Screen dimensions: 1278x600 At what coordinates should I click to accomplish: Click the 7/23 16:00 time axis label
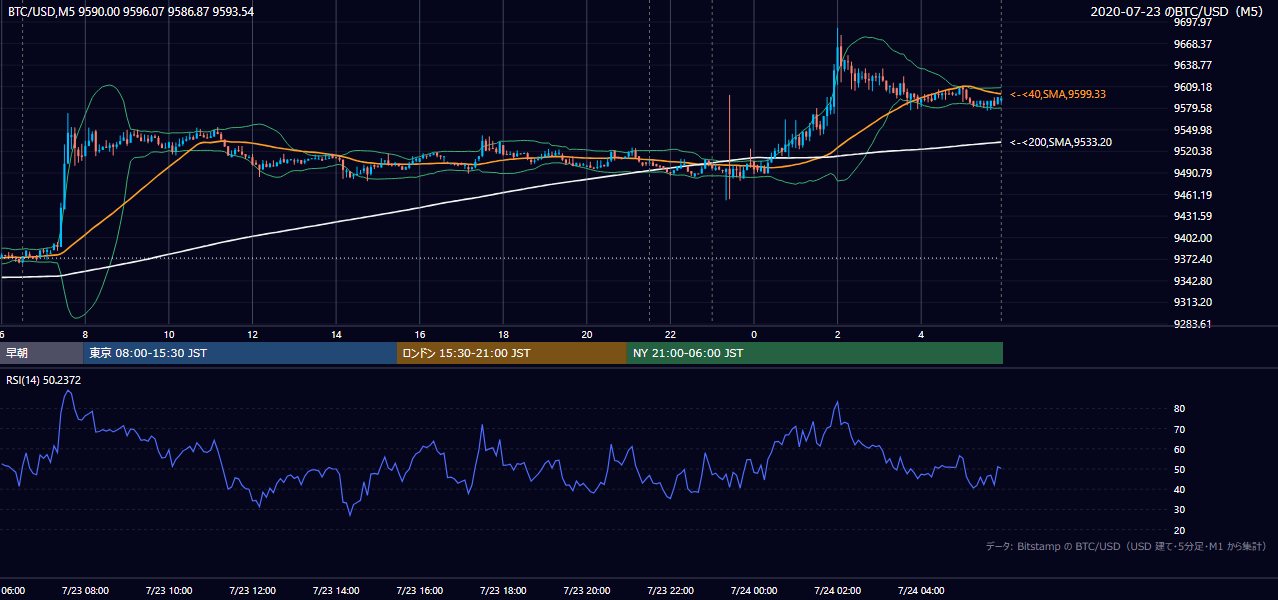click(x=419, y=591)
